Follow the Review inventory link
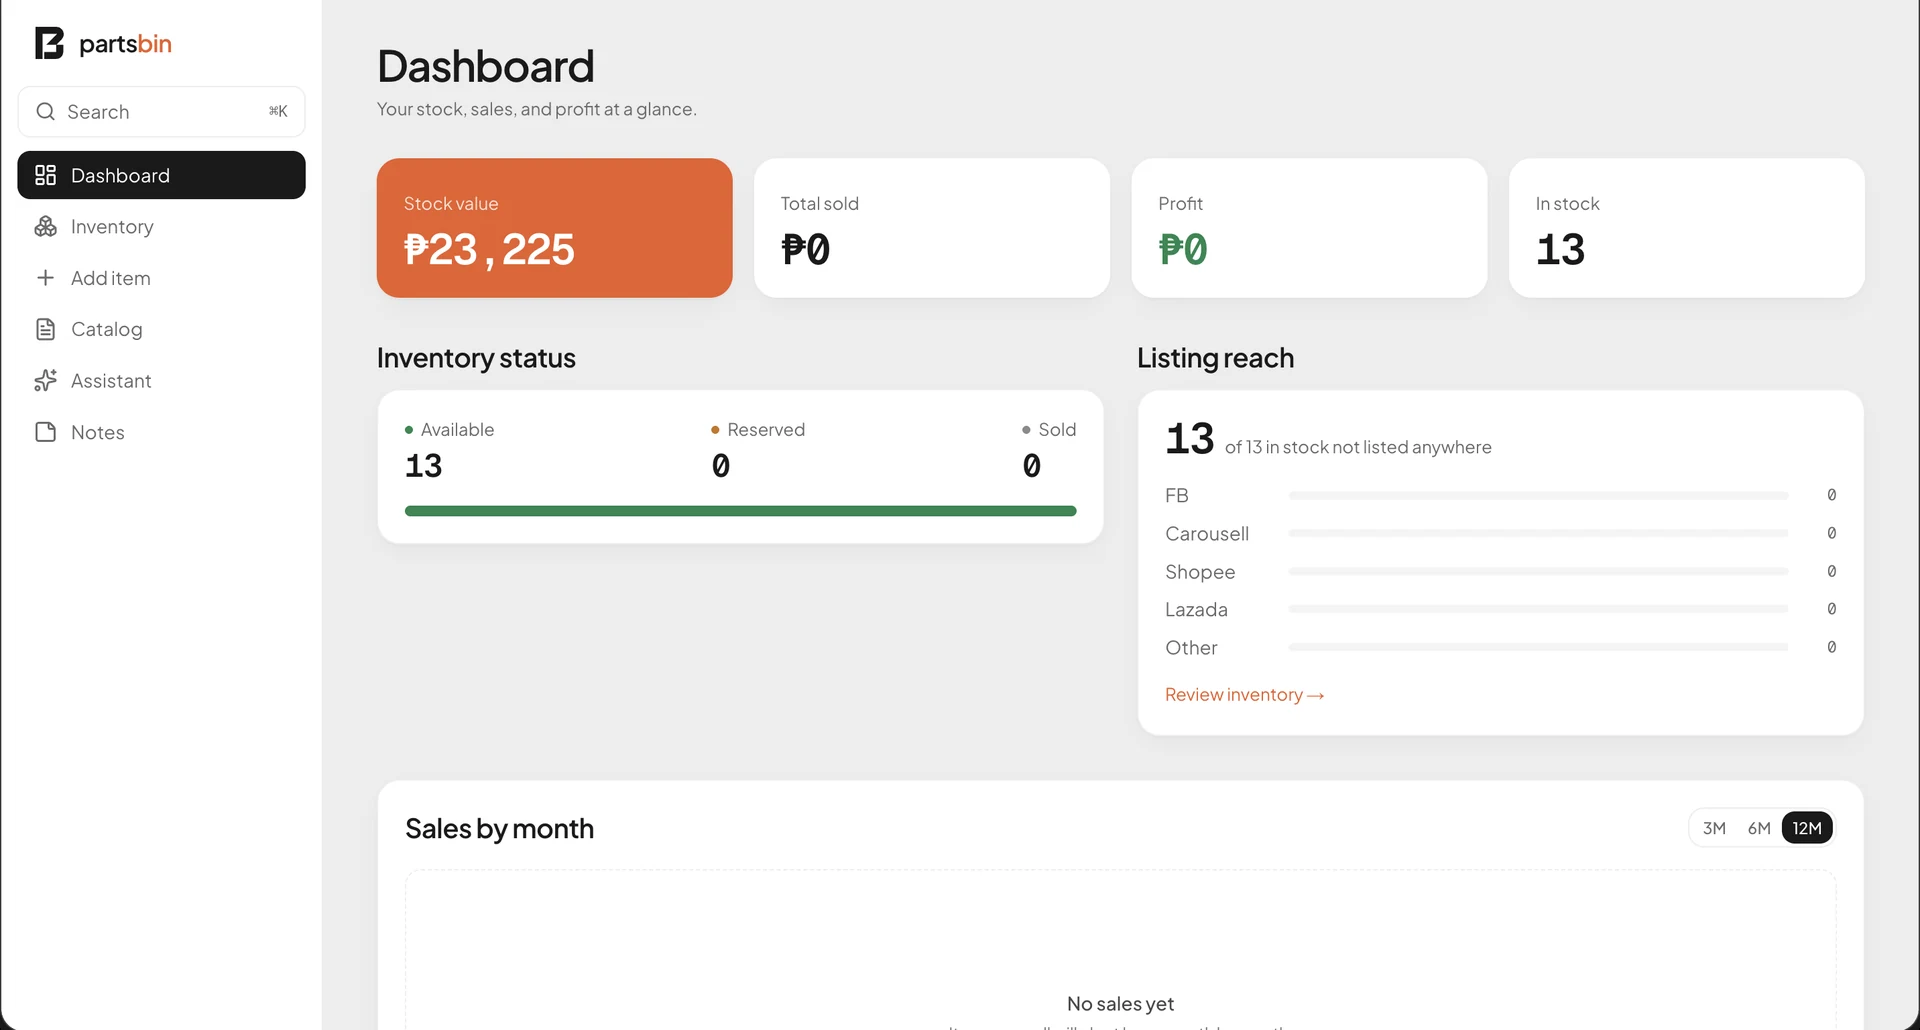Screen dimensions: 1920x1030 tap(1244, 695)
